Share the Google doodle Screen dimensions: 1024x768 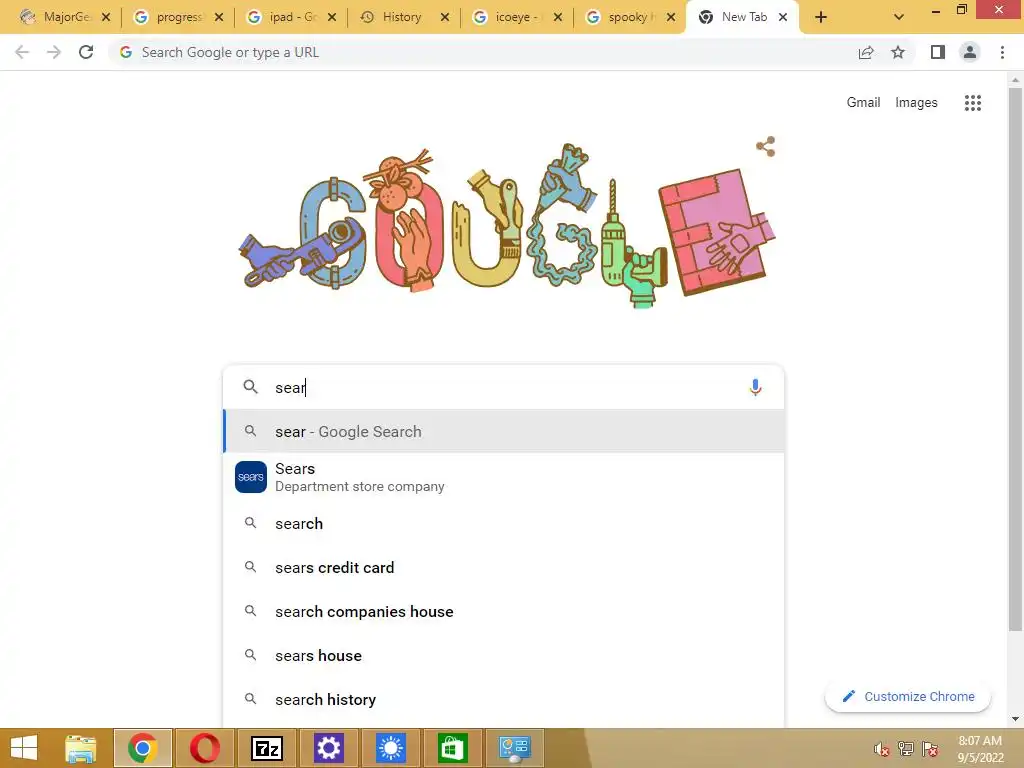[765, 146]
